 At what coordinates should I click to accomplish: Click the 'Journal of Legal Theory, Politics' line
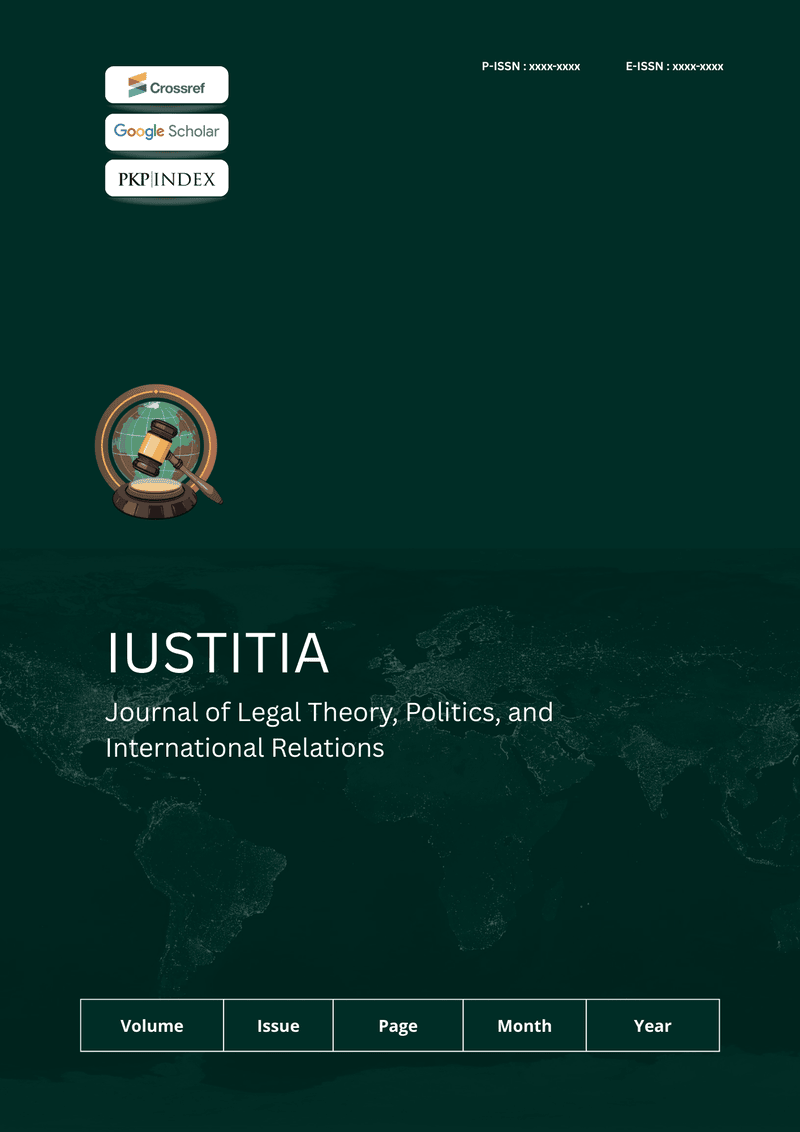(329, 713)
